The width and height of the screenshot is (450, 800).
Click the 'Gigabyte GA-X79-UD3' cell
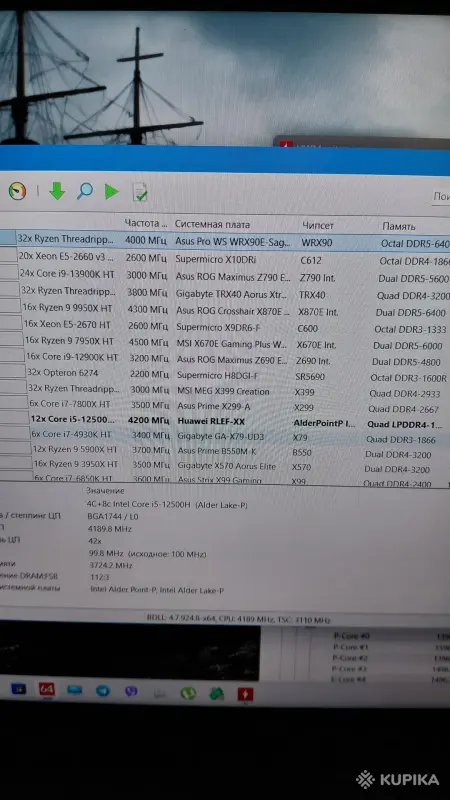[221, 437]
